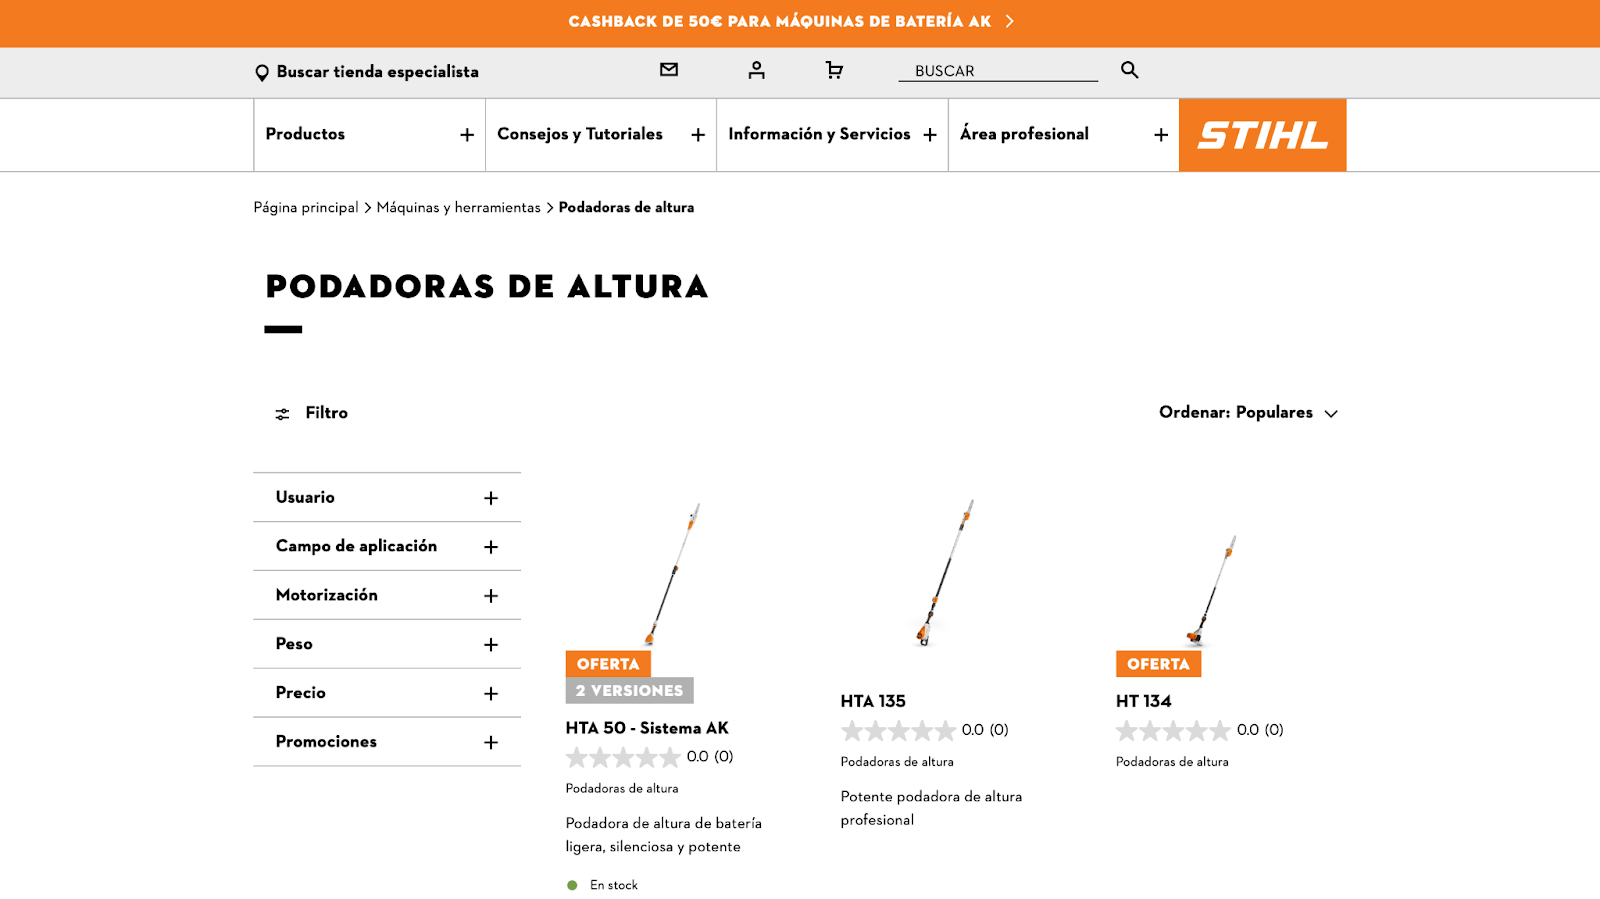1600x899 pixels.
Task: Expand Información y Servicios menu
Action: pyautogui.click(x=832, y=135)
